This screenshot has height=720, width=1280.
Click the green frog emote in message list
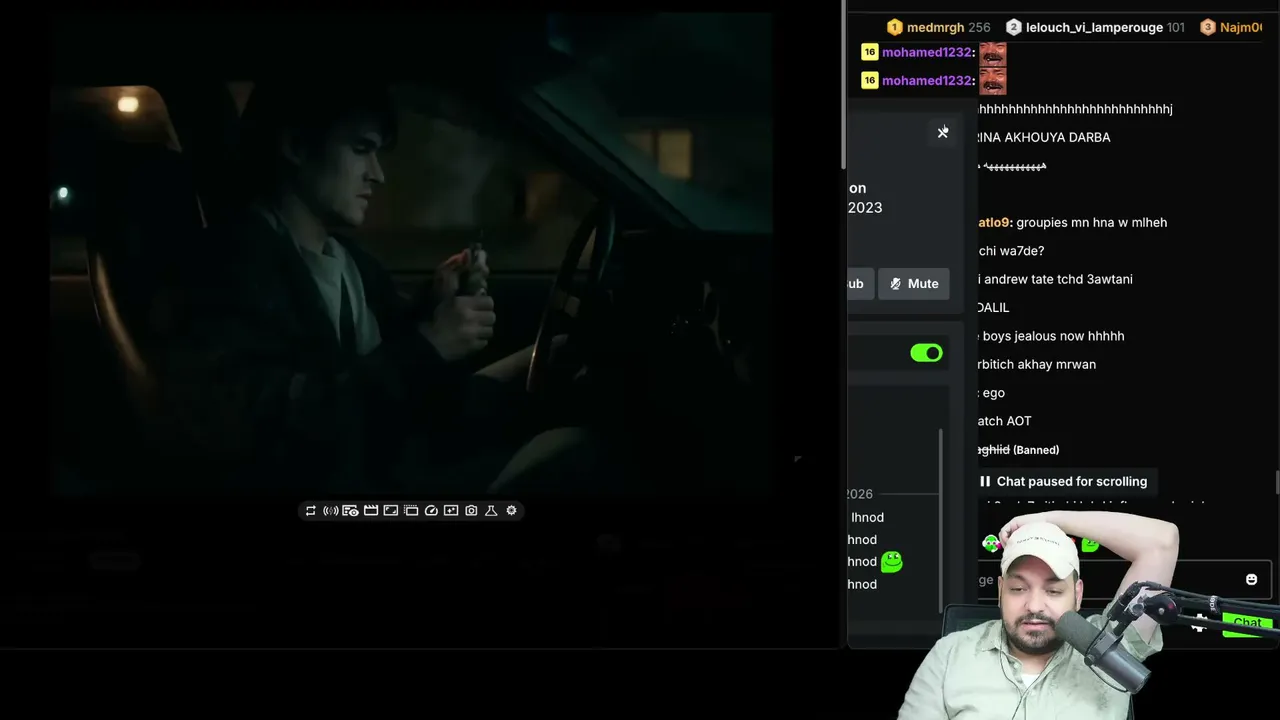click(x=891, y=562)
